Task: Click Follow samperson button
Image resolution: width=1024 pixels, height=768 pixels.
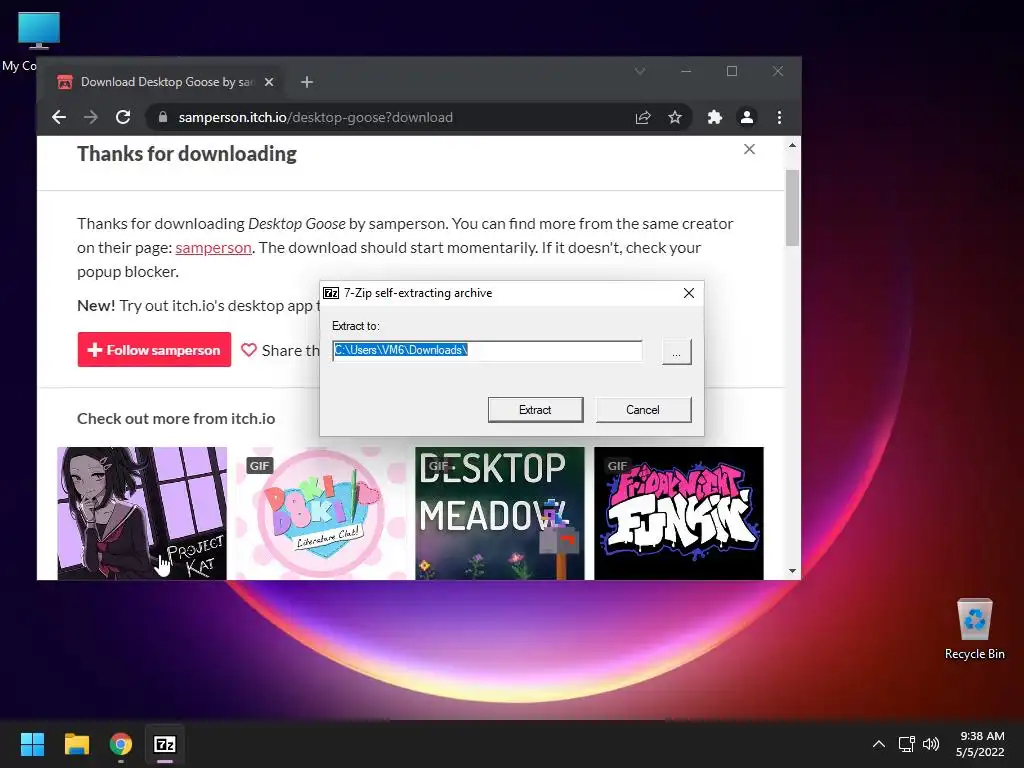Action: click(154, 350)
